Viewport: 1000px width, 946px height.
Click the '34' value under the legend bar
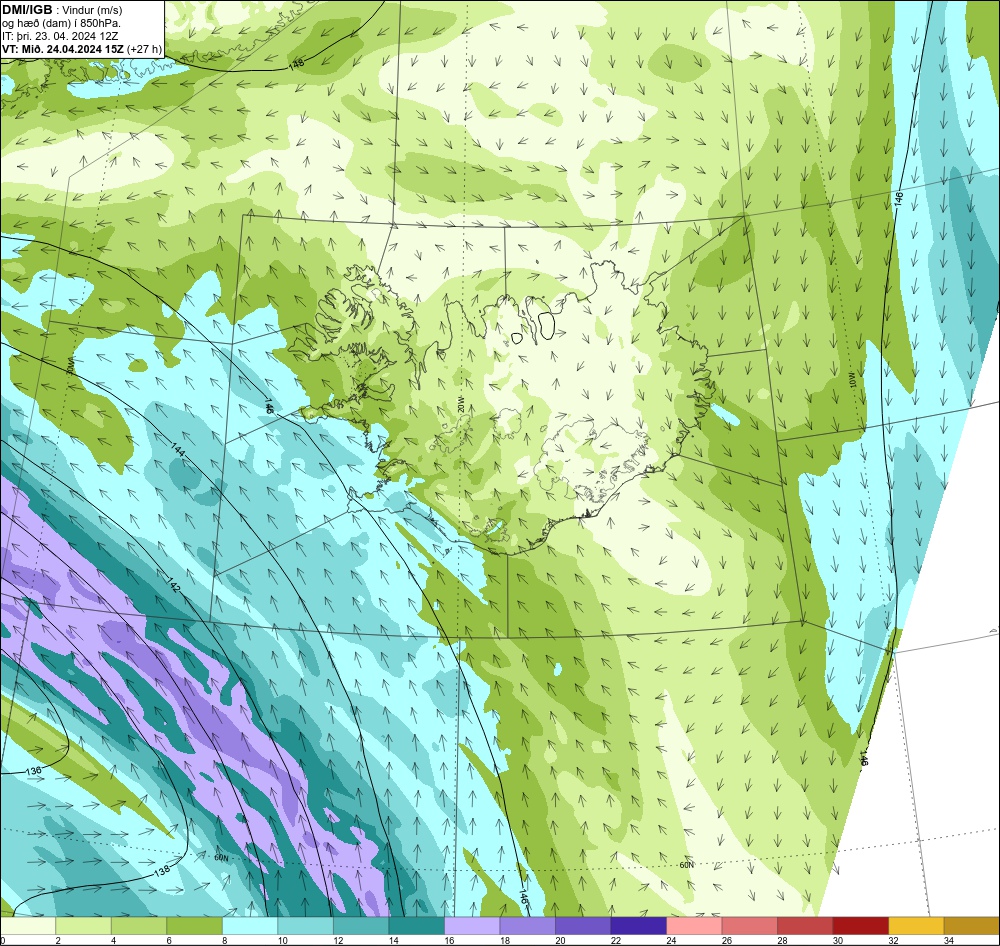[949, 940]
